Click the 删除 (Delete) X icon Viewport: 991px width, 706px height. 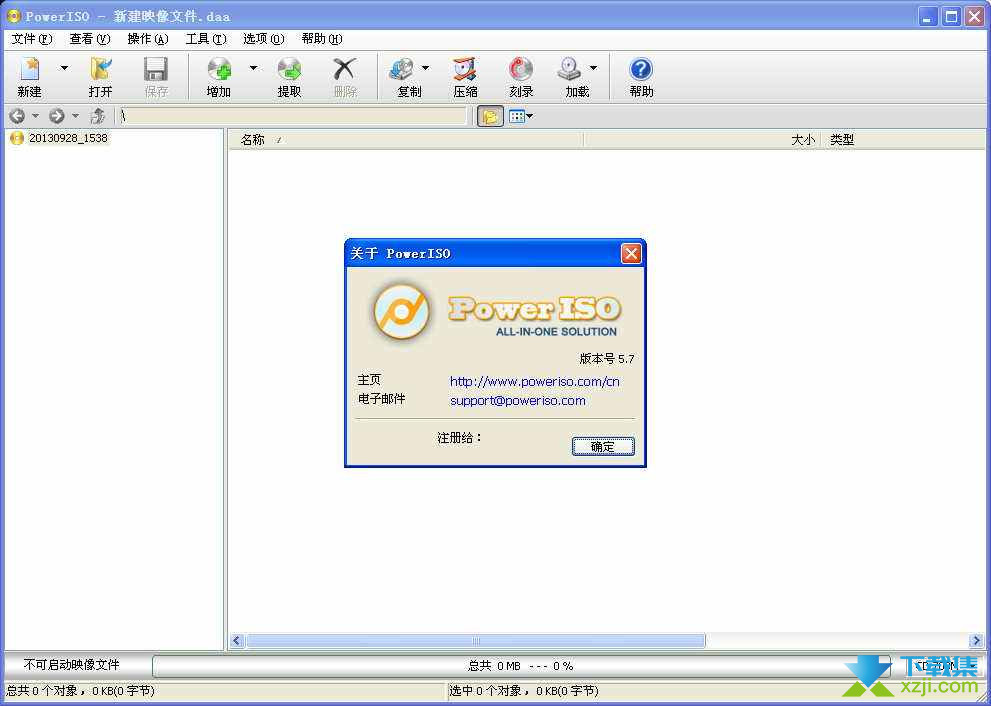345,70
